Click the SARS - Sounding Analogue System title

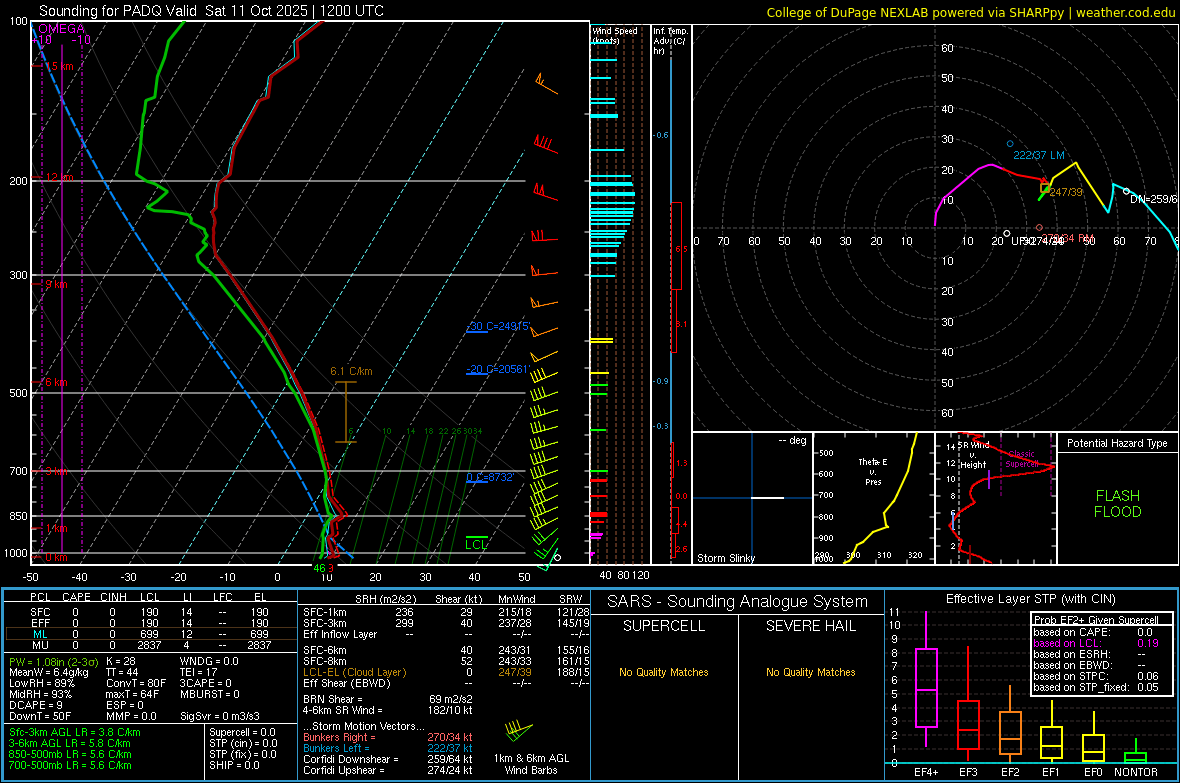[738, 602]
